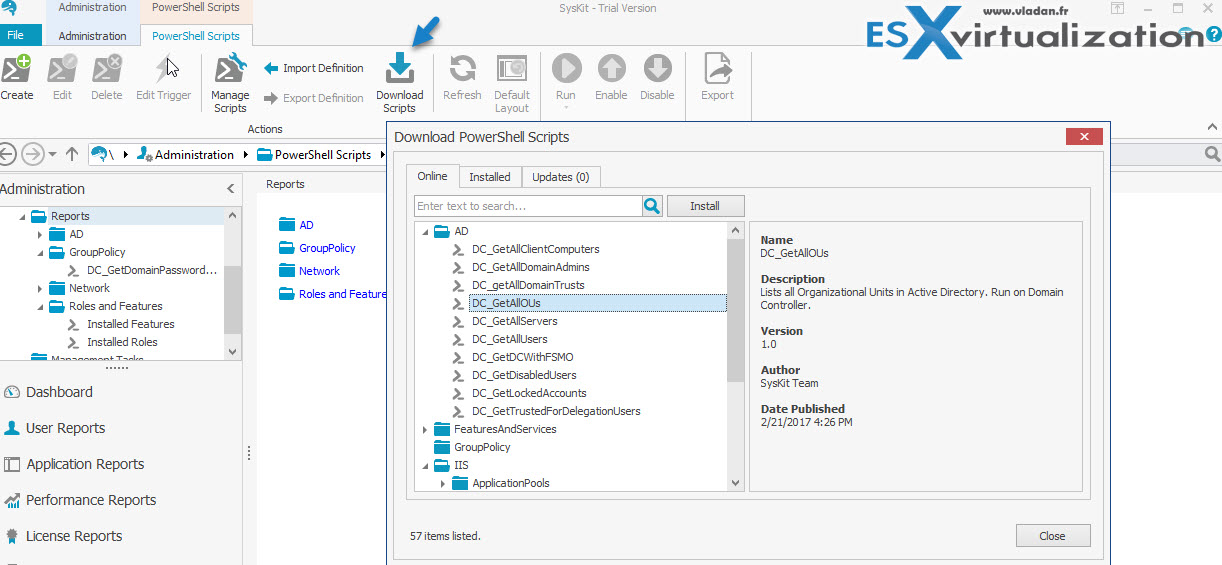Select the GroupPolicy folder in the dialog tree

coord(482,447)
